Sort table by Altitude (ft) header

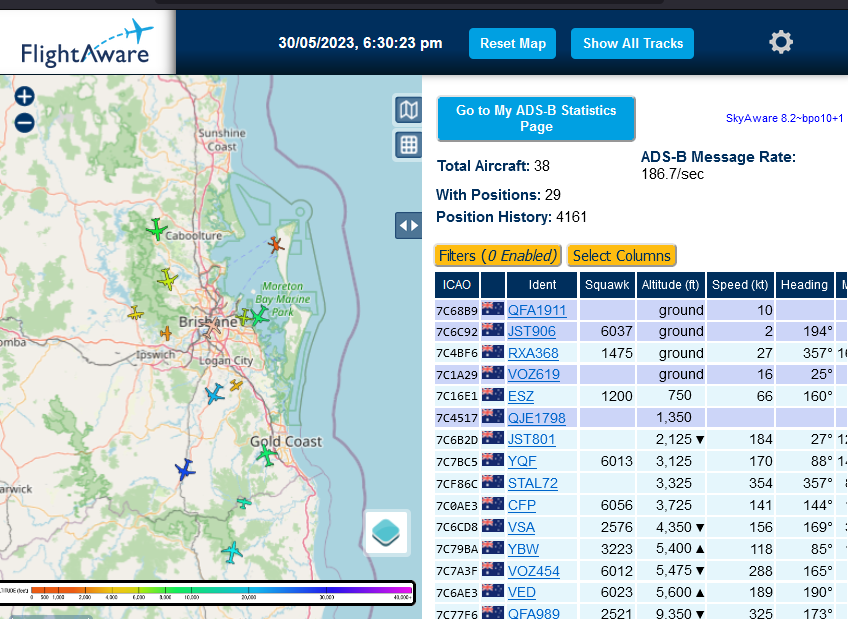point(671,285)
